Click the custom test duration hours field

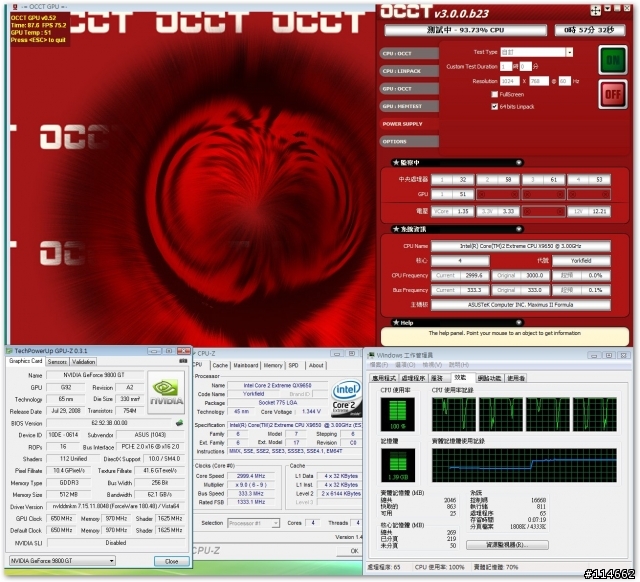pos(506,67)
